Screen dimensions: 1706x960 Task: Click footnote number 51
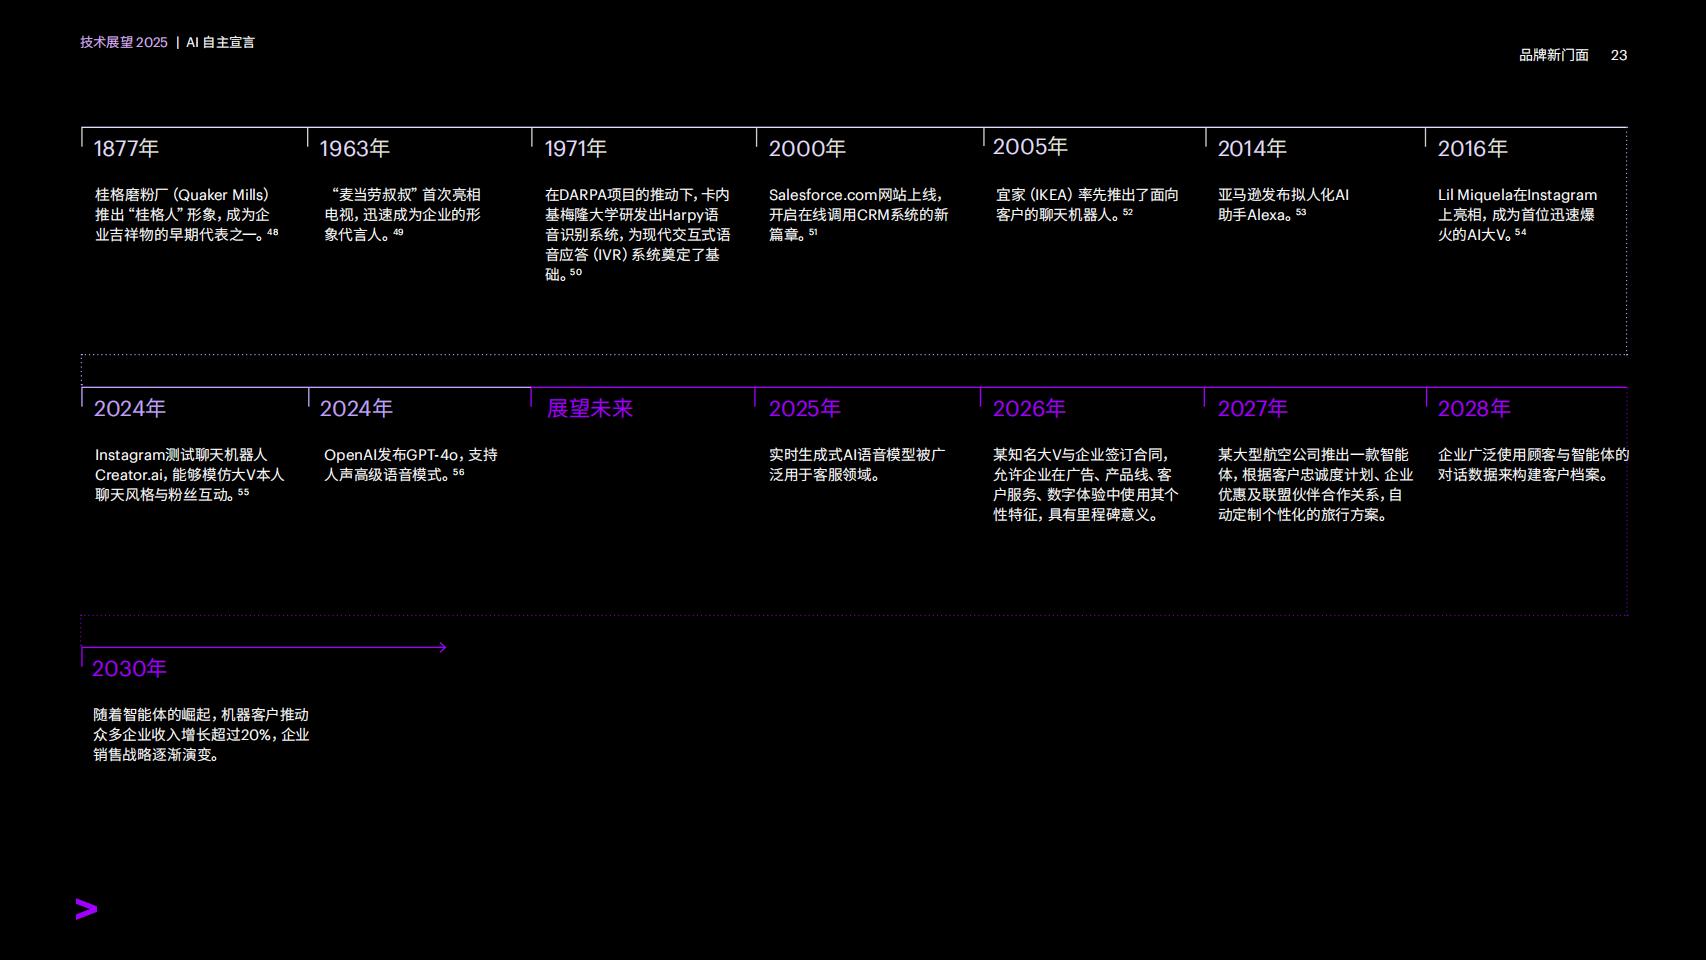tap(813, 232)
